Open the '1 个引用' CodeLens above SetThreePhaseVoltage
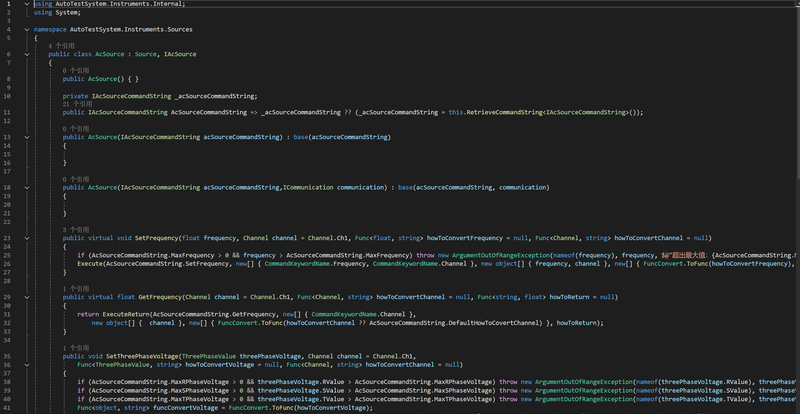This screenshot has width=800, height=414. point(76,348)
